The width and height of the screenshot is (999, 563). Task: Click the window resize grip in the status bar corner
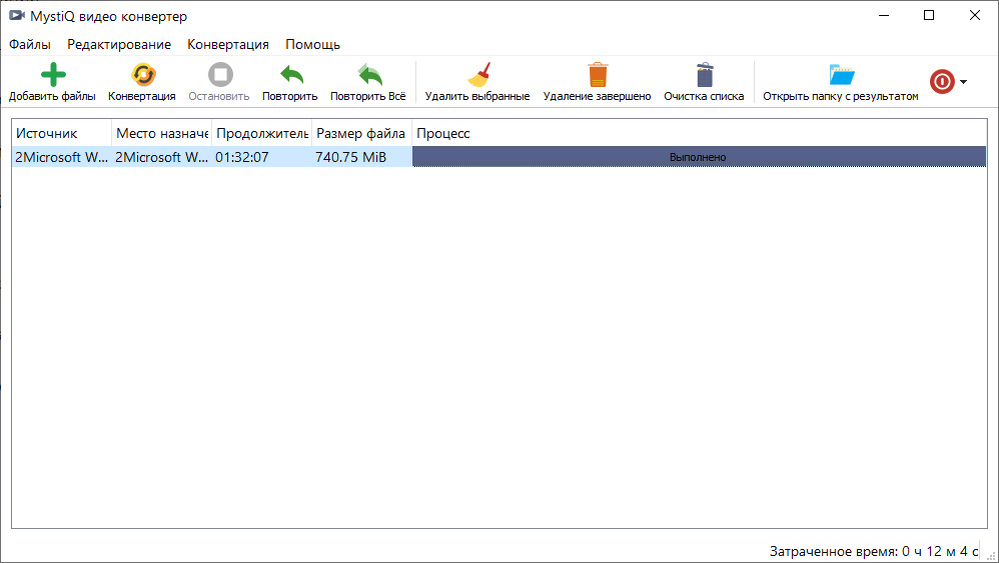tap(990, 555)
